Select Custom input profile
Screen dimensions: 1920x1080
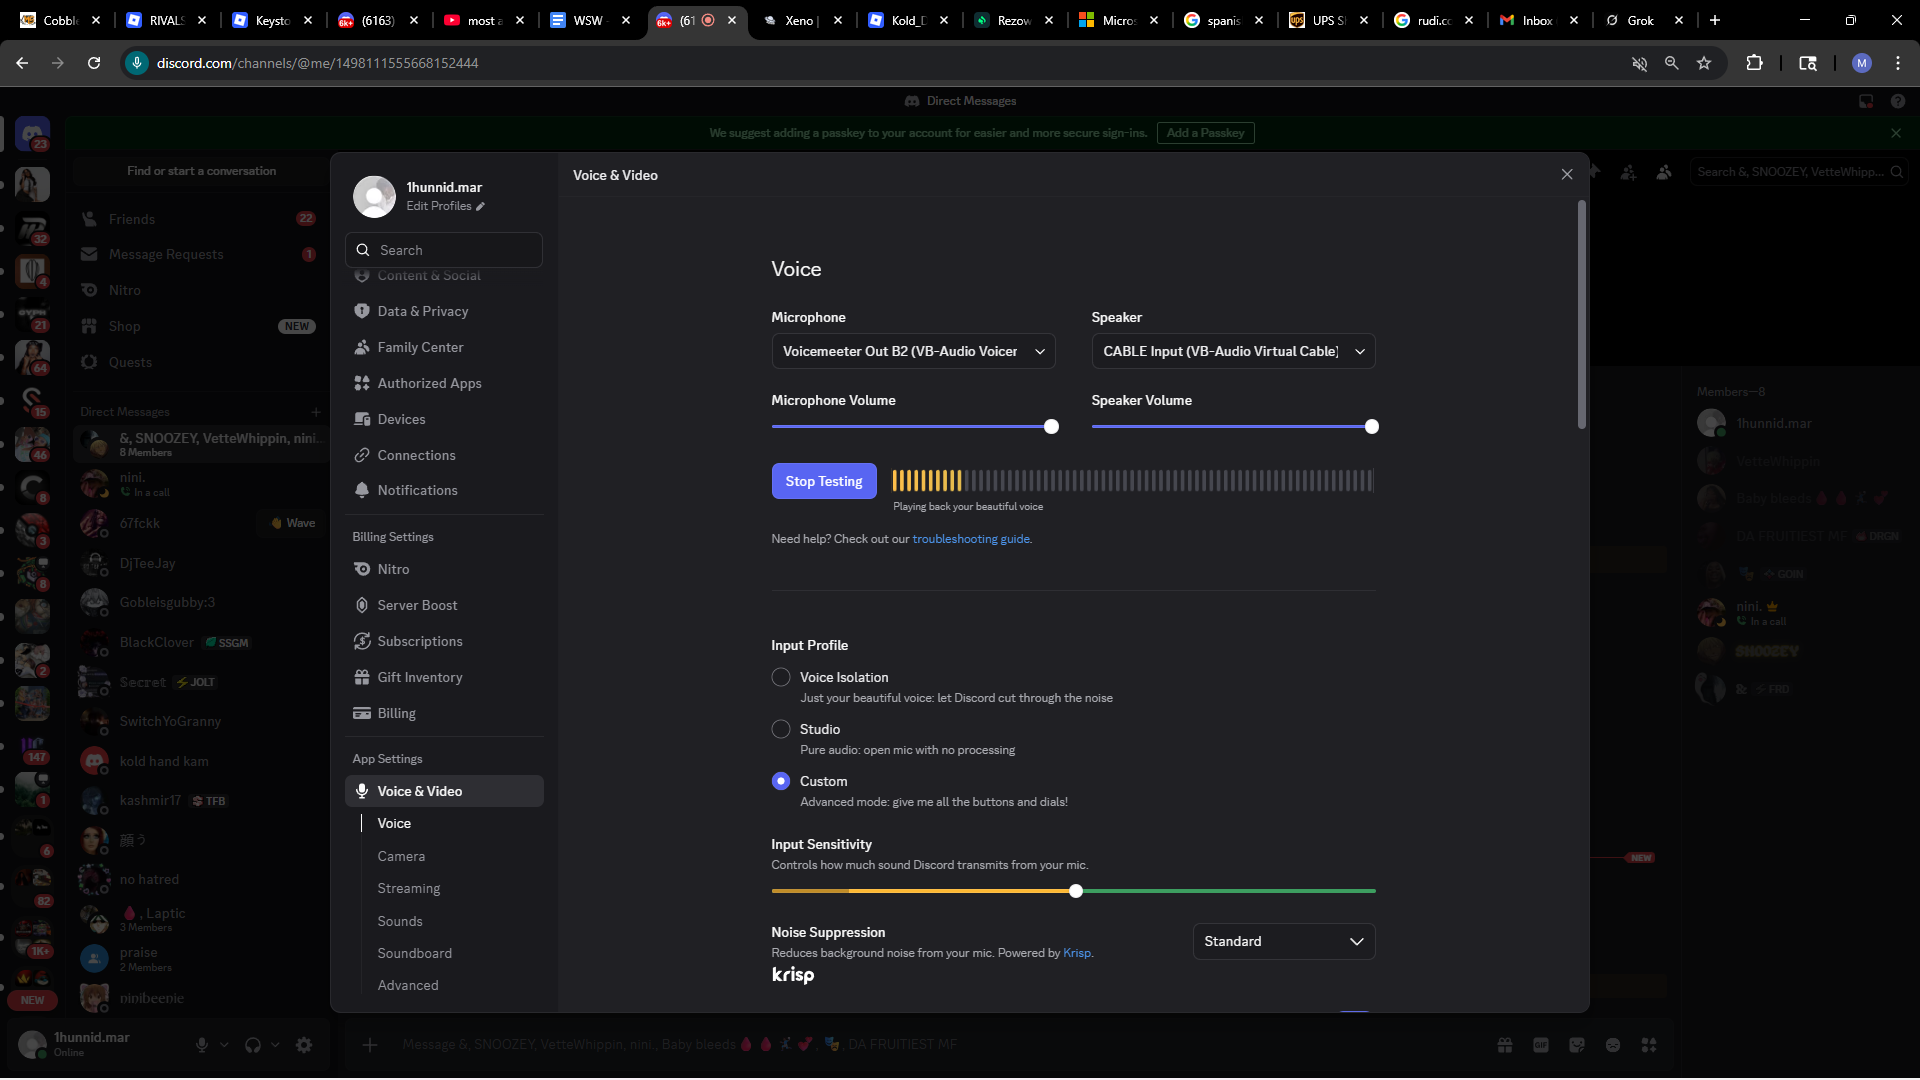point(781,781)
